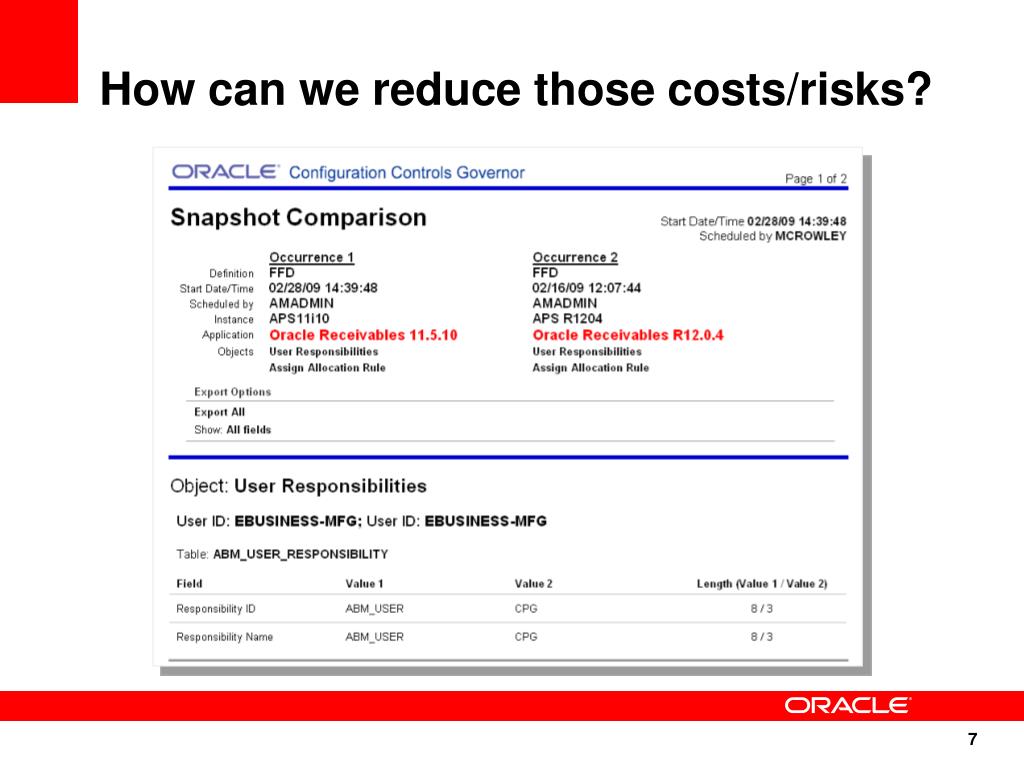Click the slide title 'How can we reduce those costs/risks?'
The width and height of the screenshot is (1024, 768).
point(515,89)
